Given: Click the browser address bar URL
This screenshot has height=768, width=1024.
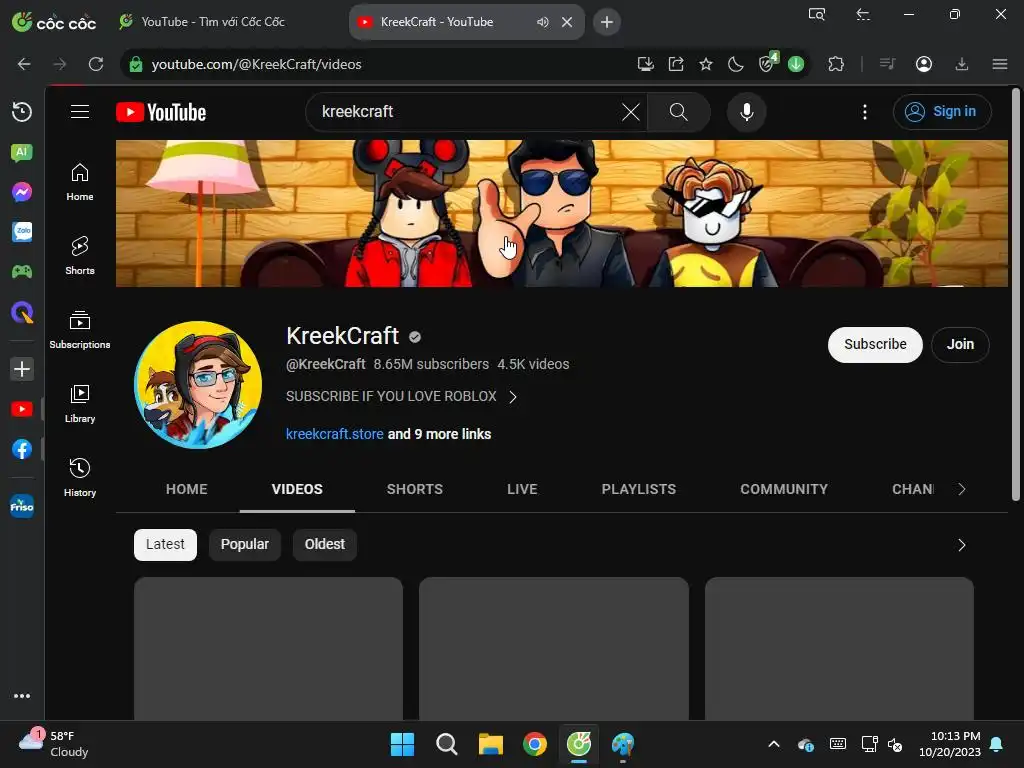Looking at the screenshot, I should 256,64.
